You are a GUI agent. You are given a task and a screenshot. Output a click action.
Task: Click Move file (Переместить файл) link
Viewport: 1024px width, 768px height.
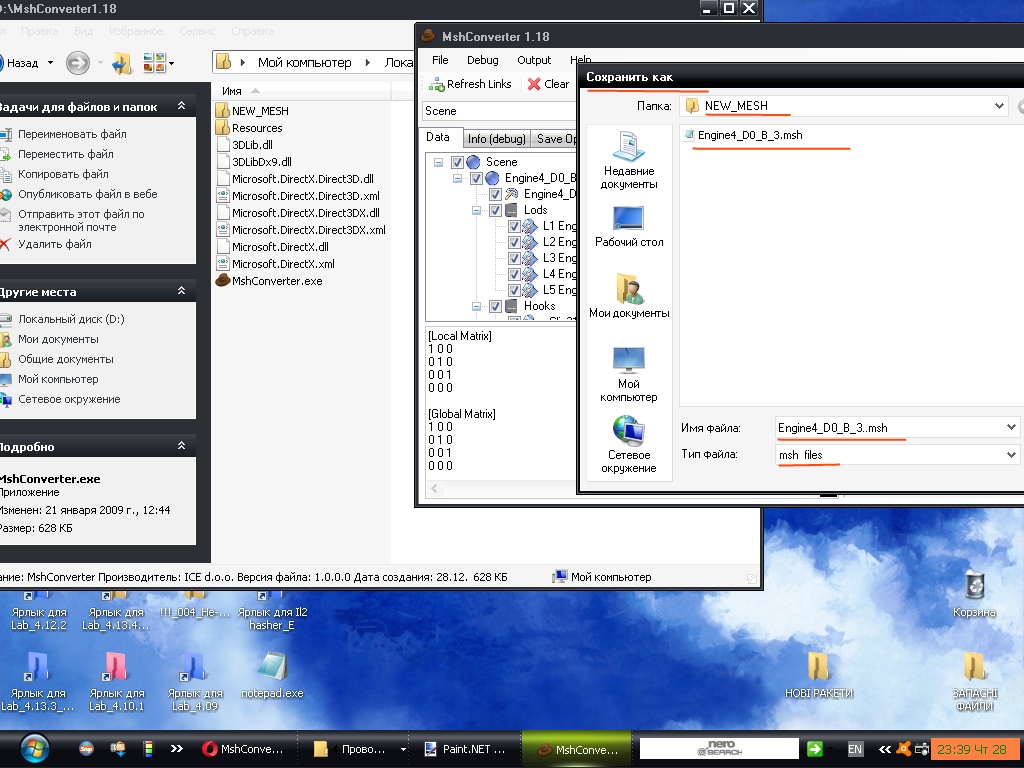(65, 154)
